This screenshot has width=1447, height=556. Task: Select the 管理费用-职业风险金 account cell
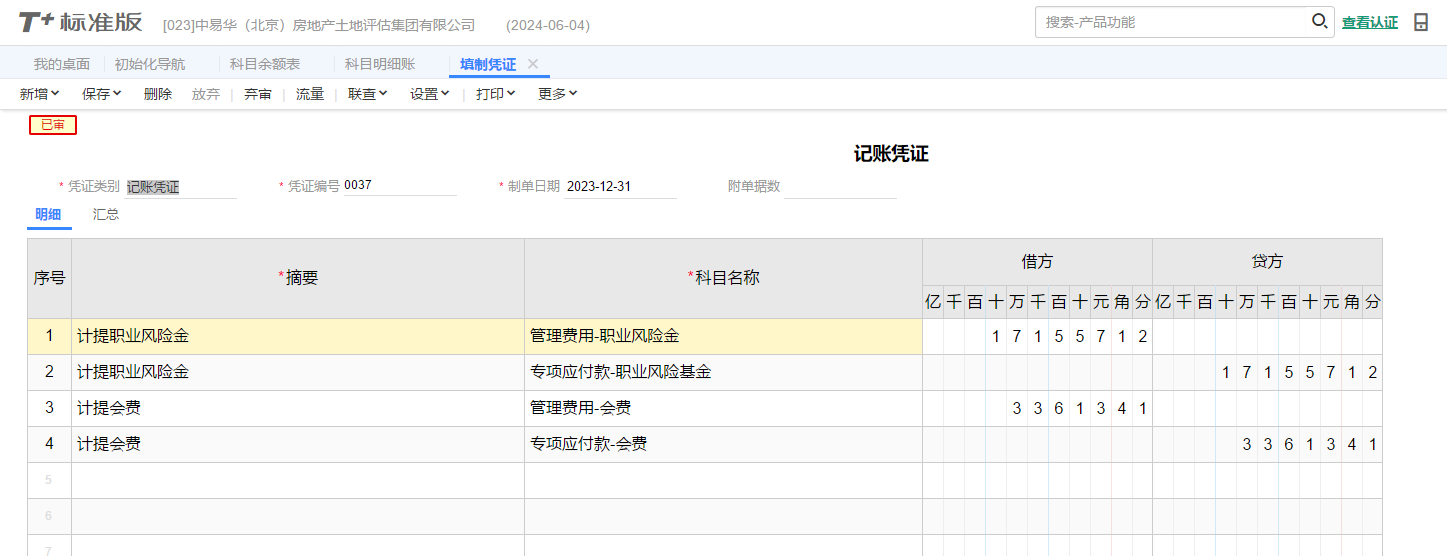point(722,336)
